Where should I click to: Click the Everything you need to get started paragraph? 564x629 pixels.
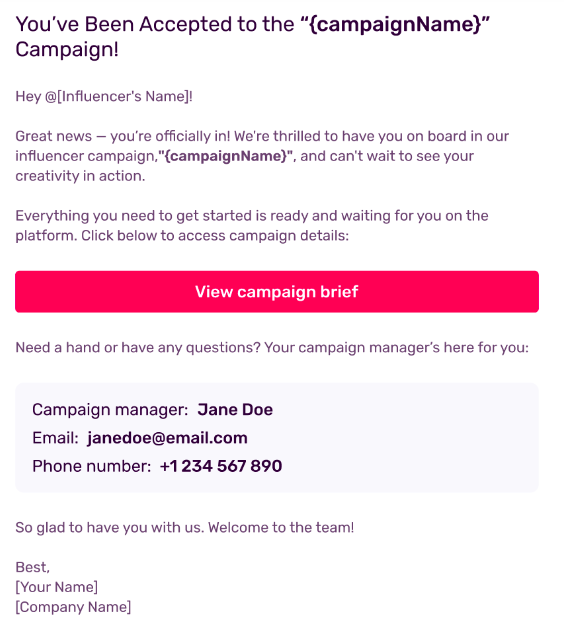(252, 226)
